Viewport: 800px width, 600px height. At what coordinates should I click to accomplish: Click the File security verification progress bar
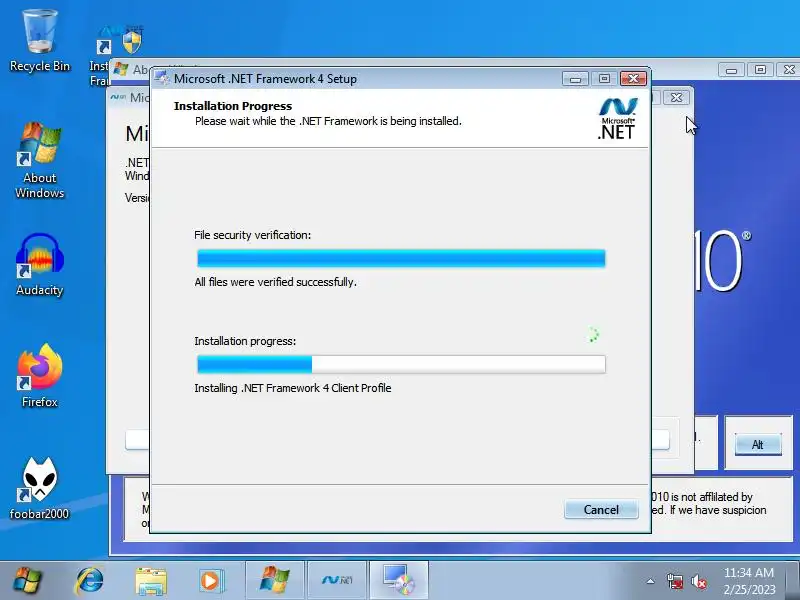point(401,258)
